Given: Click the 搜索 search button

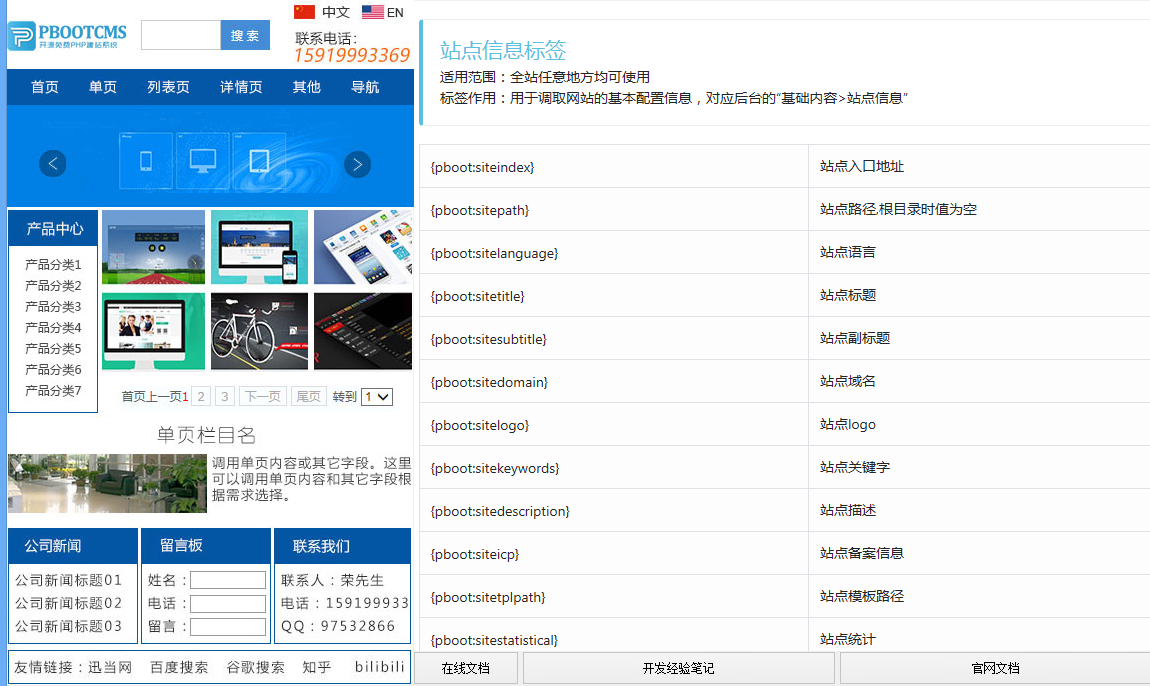Looking at the screenshot, I should [x=245, y=34].
